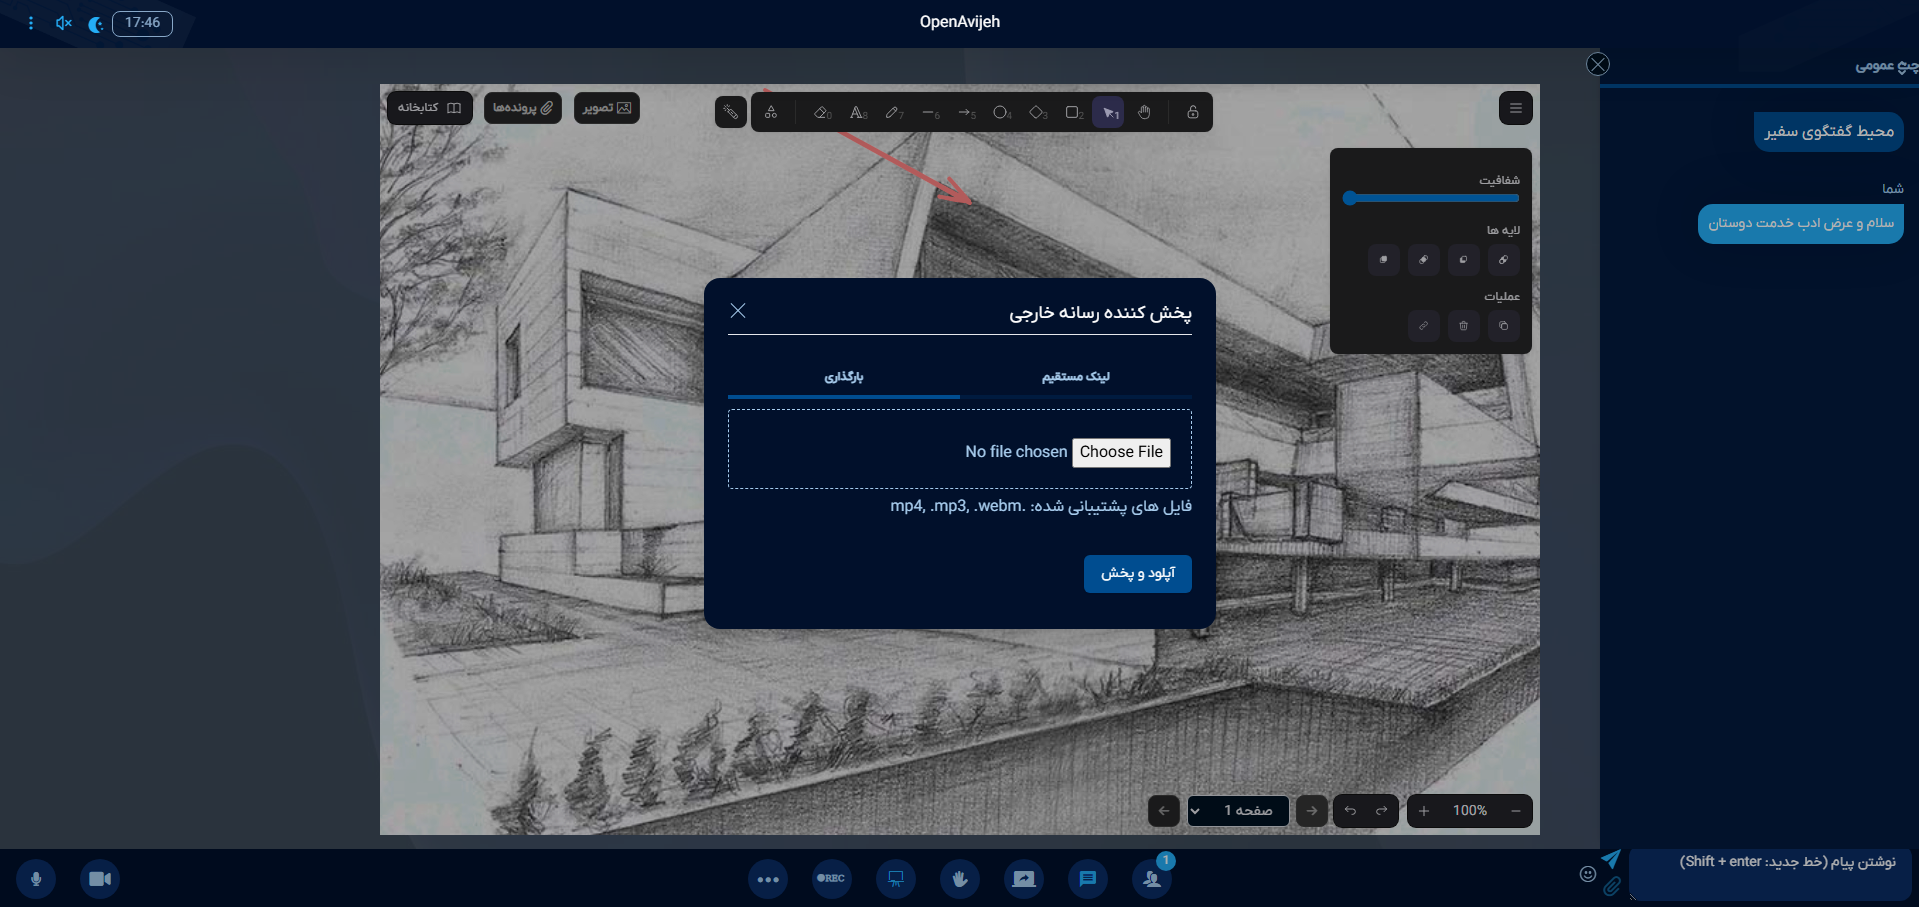Adjust the شفافیت opacity slider
Viewport: 1919px width, 907px height.
tap(1431, 198)
